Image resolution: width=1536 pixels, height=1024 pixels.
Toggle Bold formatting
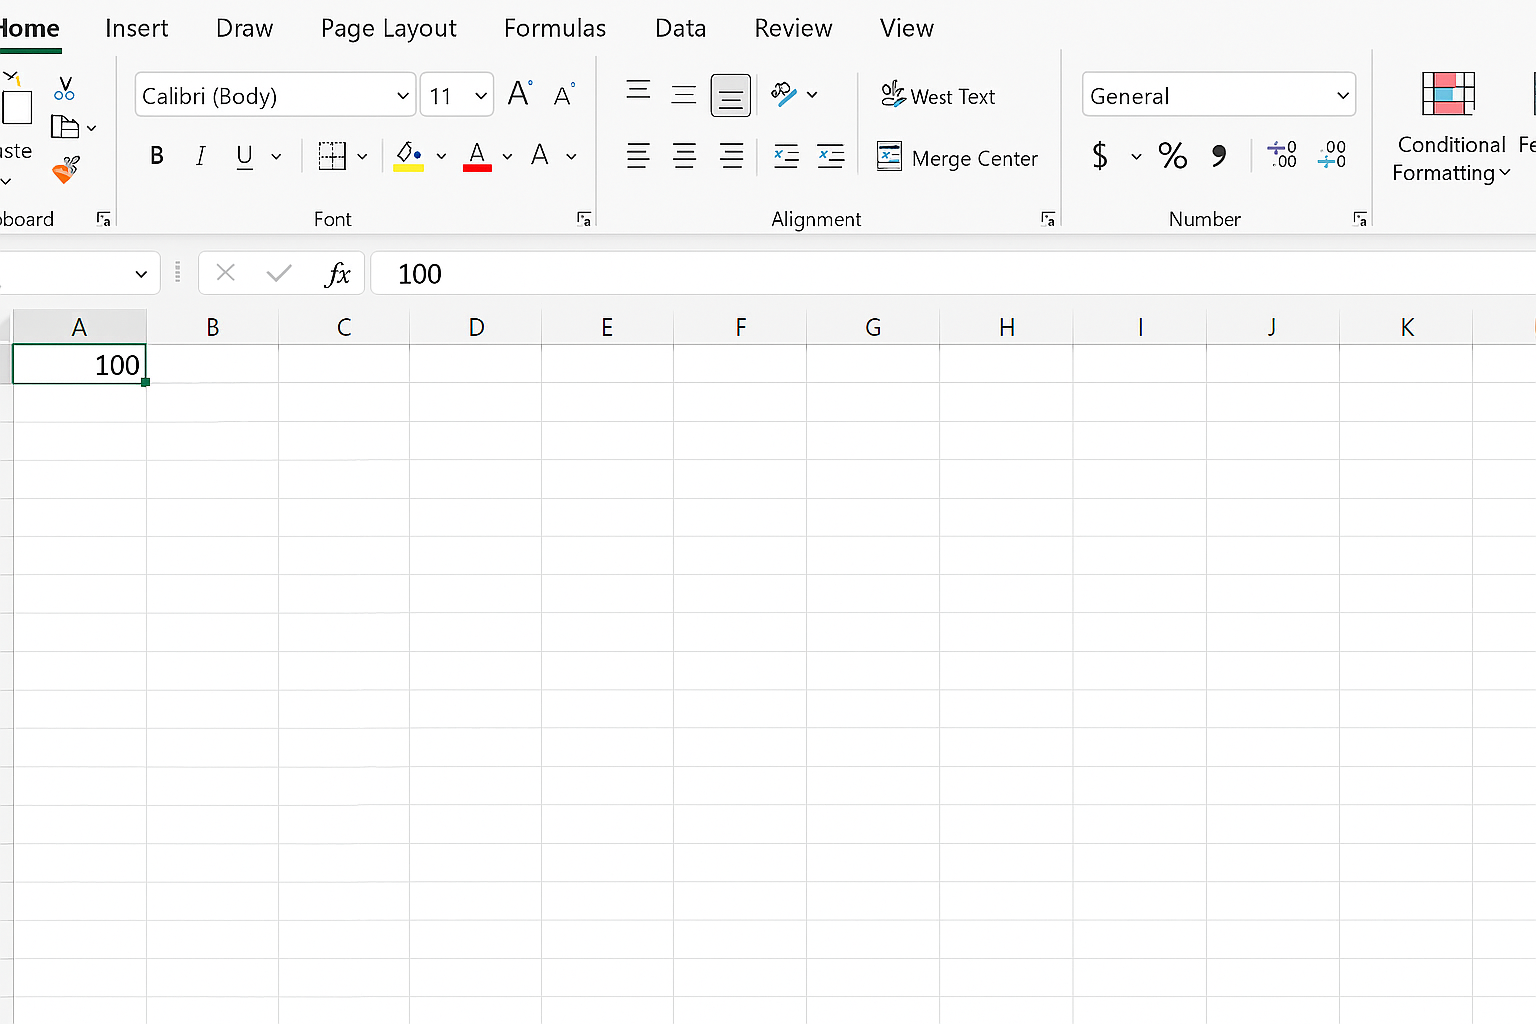(157, 156)
